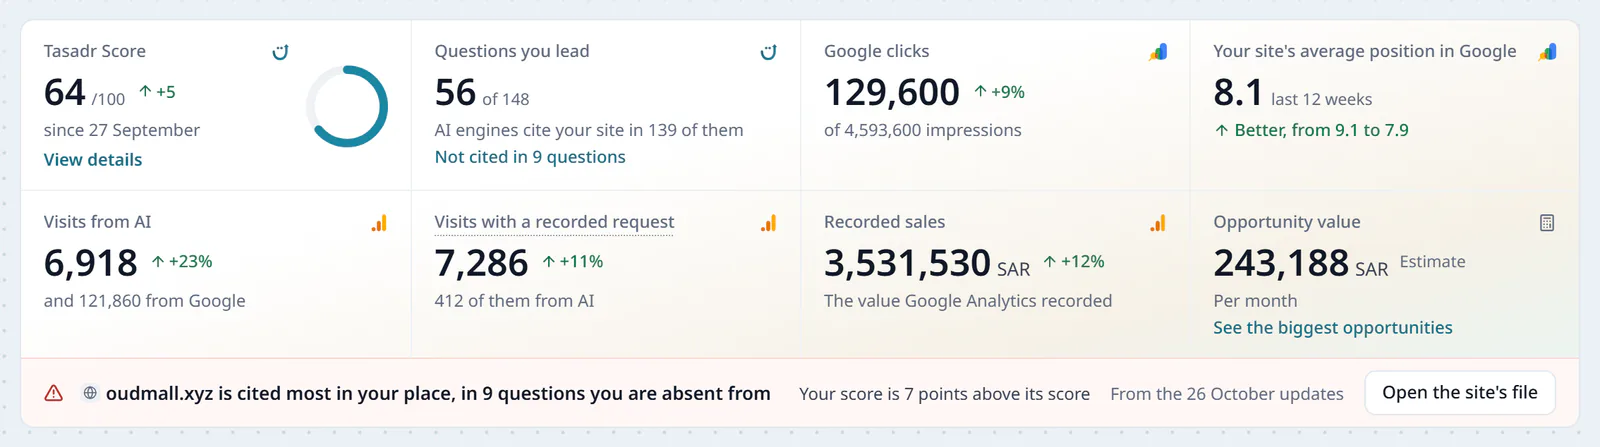This screenshot has height=447, width=1600.
Task: Click the 'Estimate' label
Action: (1432, 262)
